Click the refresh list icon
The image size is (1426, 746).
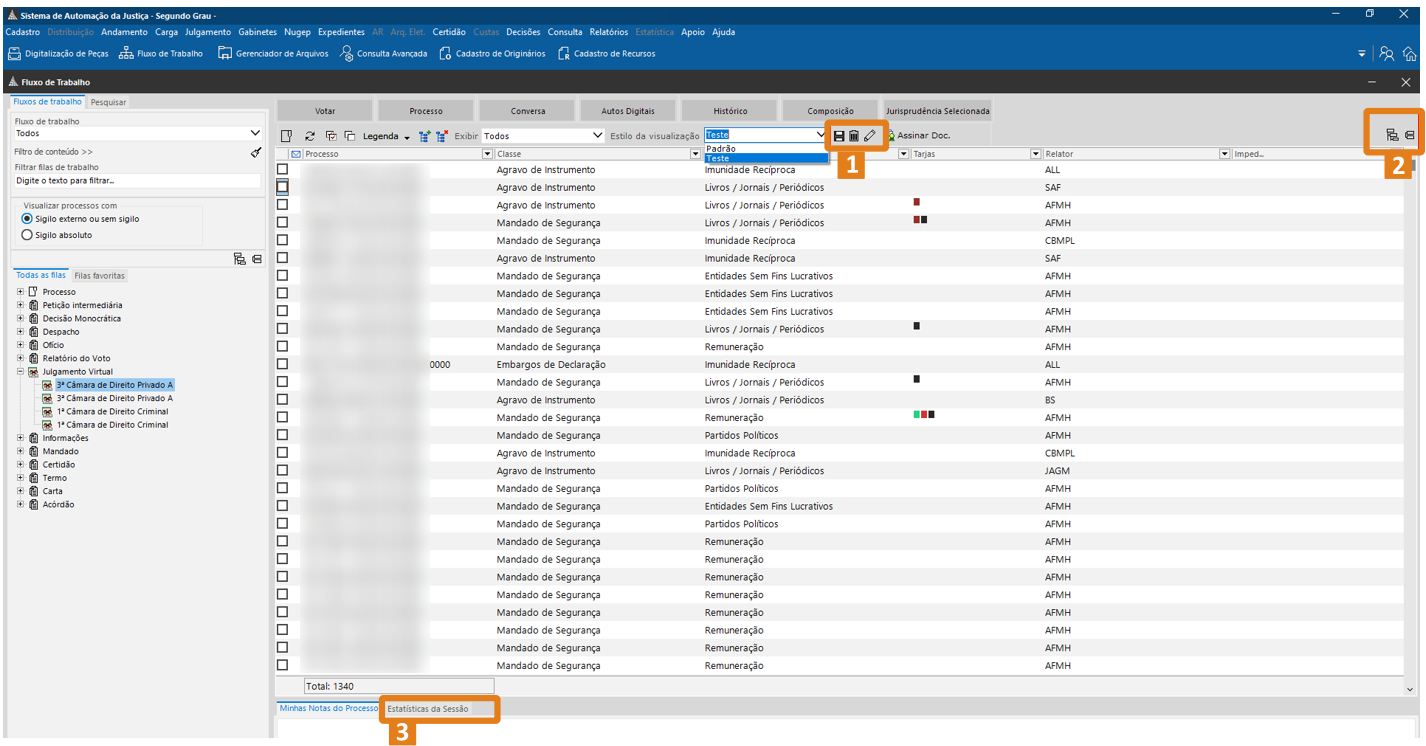[x=310, y=136]
